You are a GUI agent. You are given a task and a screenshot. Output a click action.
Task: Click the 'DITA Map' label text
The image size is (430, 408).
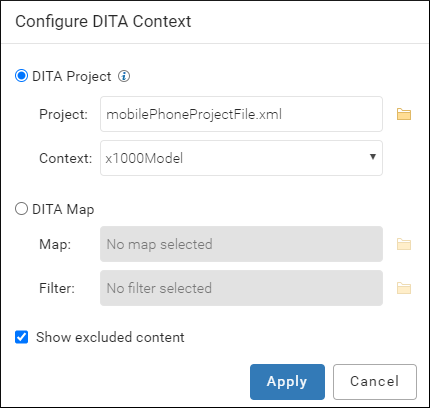[63, 210]
